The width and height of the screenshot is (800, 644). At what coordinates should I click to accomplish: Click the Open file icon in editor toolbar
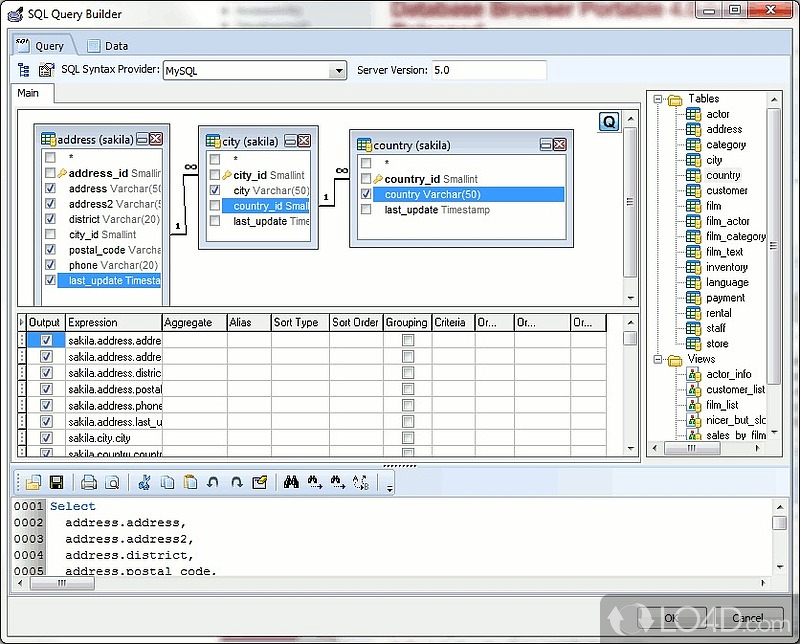[33, 482]
